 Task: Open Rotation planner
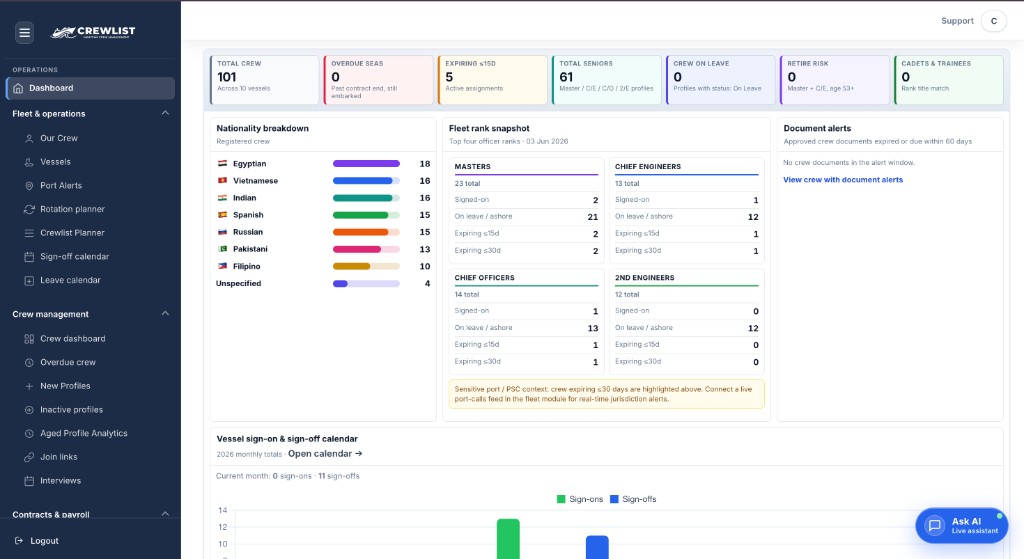72,209
